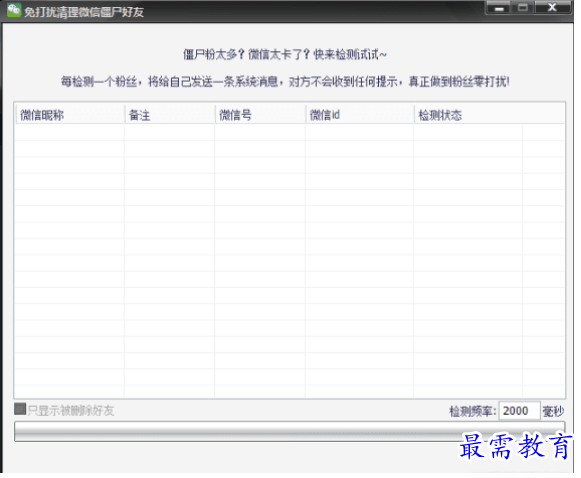Click the 每检测一个粉丝 description text

coord(285,81)
